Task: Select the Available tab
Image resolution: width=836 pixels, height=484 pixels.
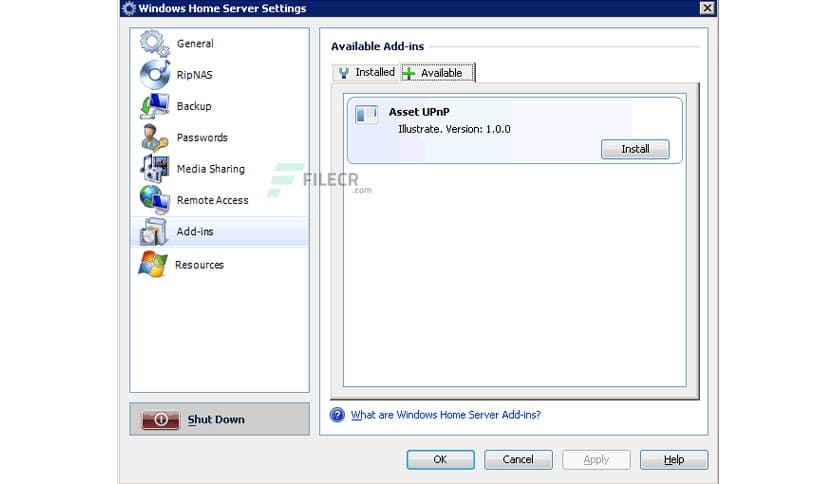Action: tap(437, 72)
